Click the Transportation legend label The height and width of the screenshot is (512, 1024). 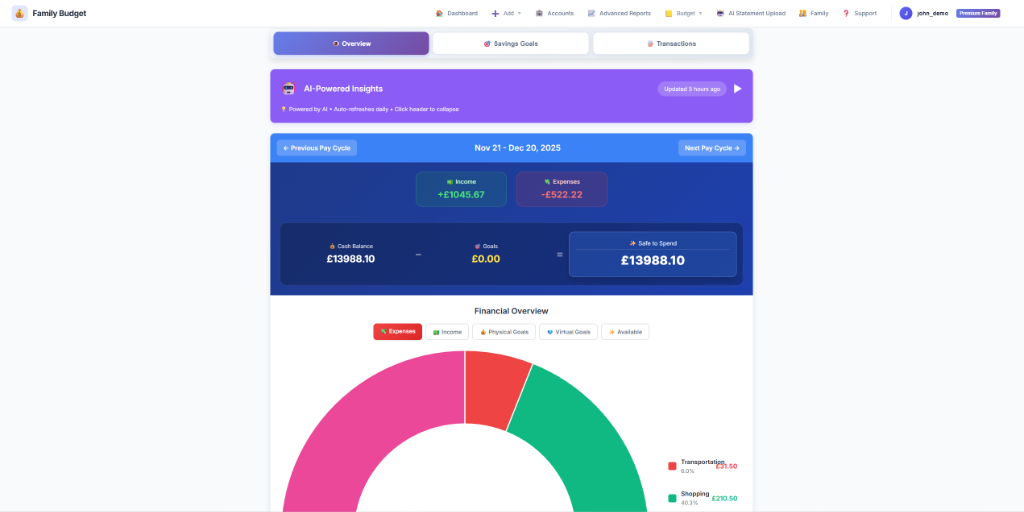(703, 462)
